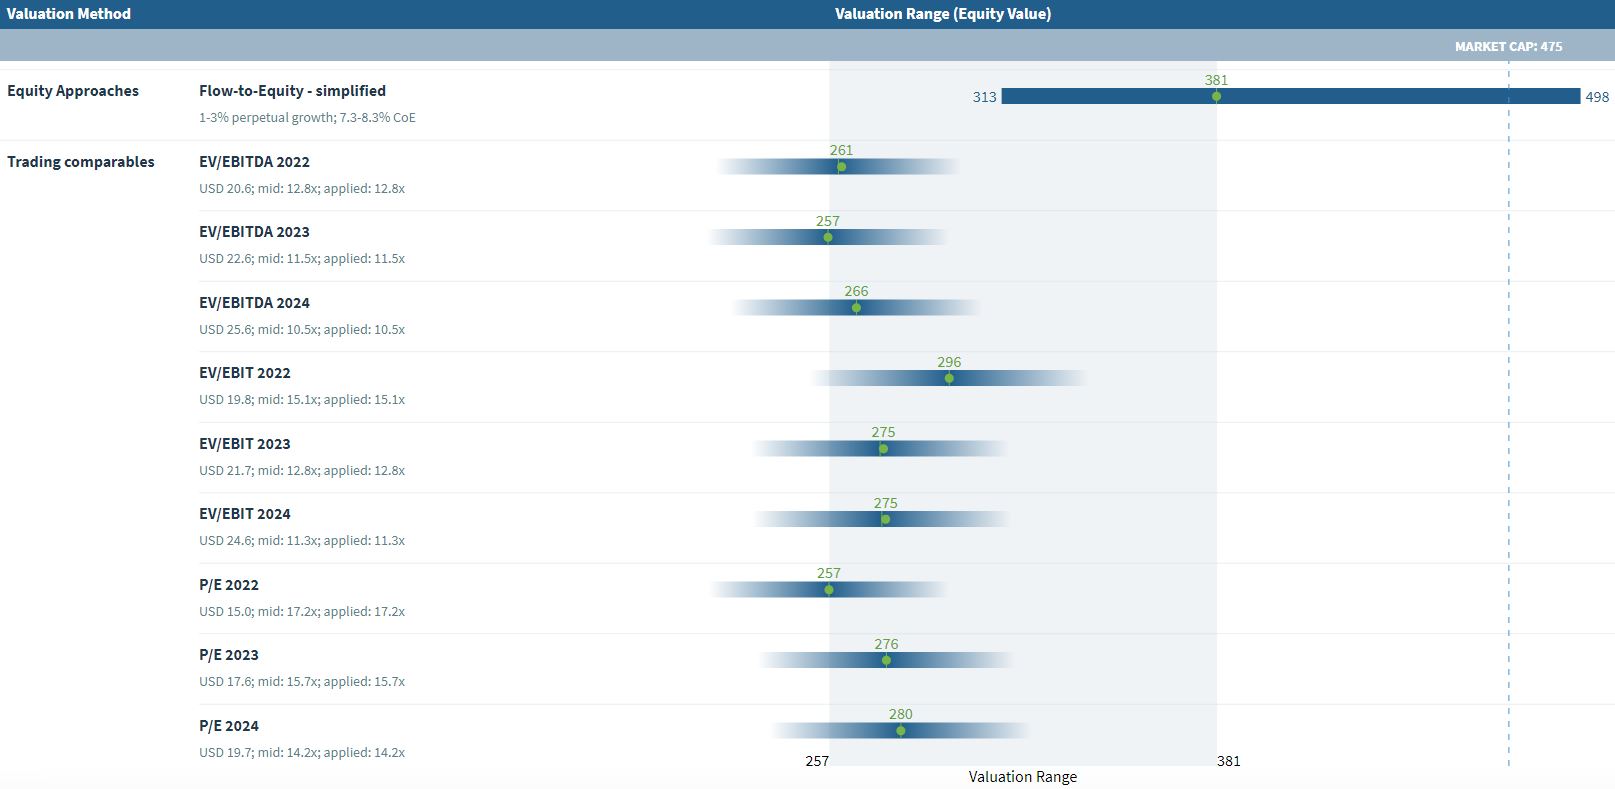Select the EV/EBIT 2022 green dot at 296
This screenshot has width=1615, height=789.
pyautogui.click(x=949, y=378)
